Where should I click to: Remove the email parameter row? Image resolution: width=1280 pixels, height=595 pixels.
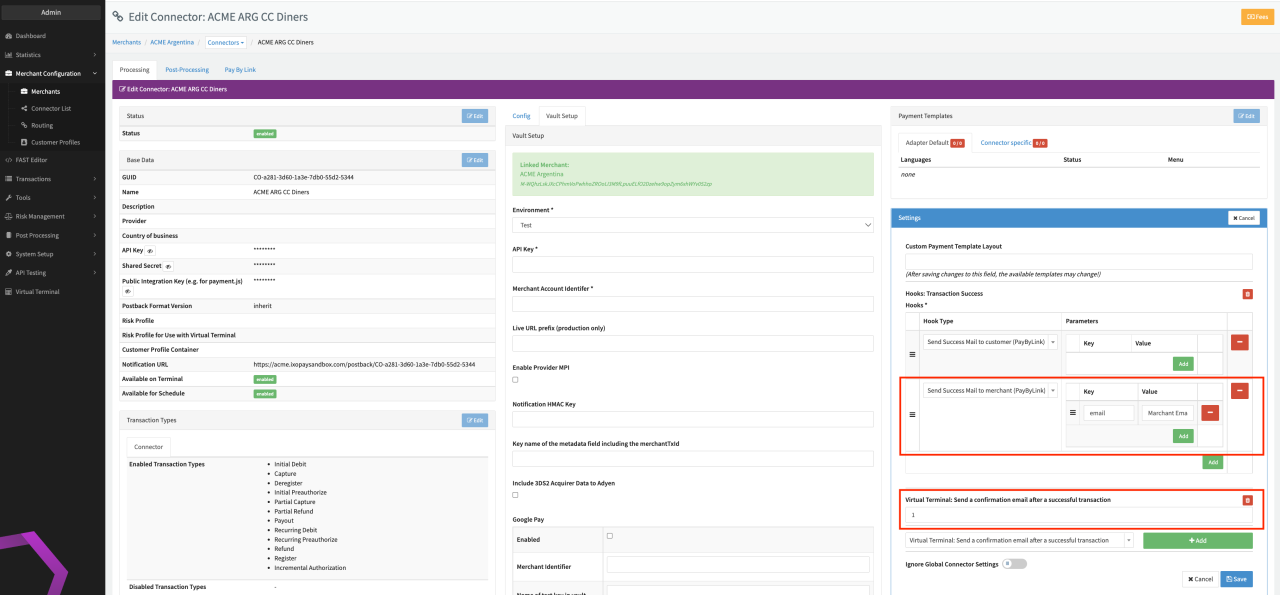(1209, 412)
